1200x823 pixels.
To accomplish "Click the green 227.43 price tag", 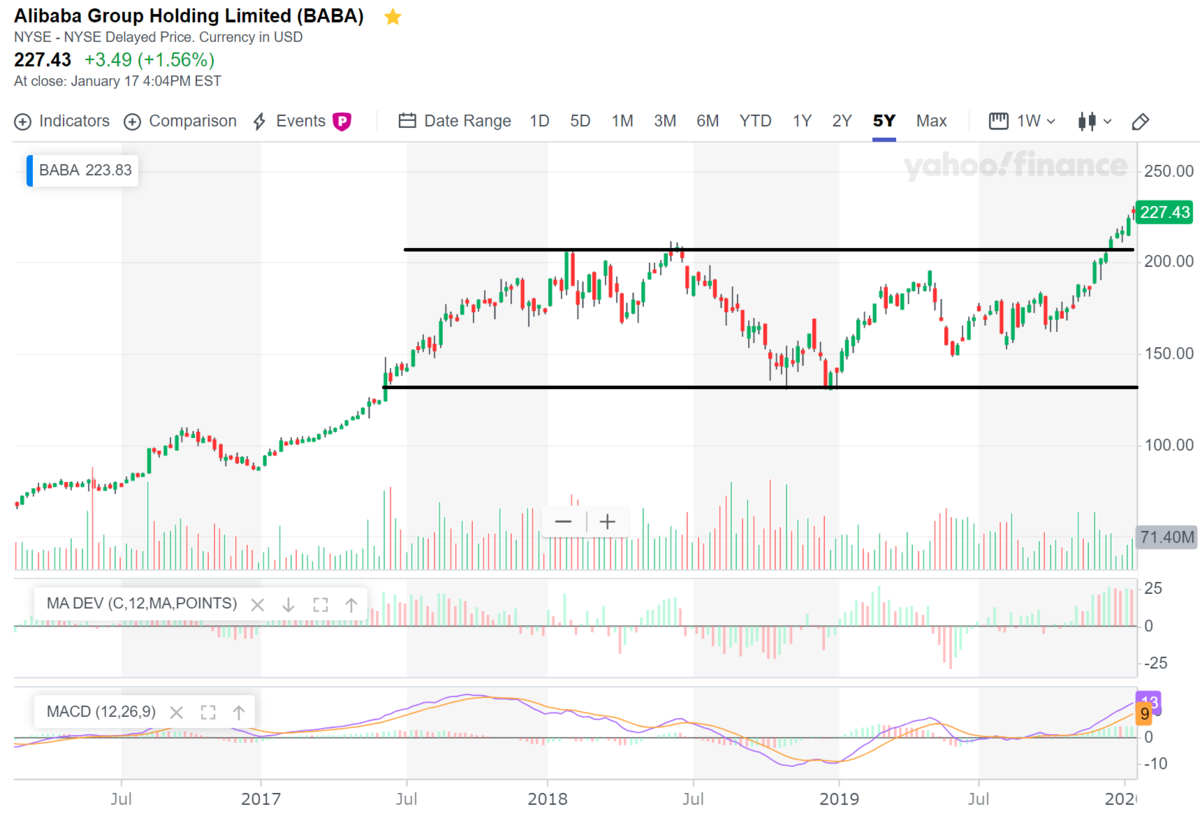I will [x=1165, y=212].
